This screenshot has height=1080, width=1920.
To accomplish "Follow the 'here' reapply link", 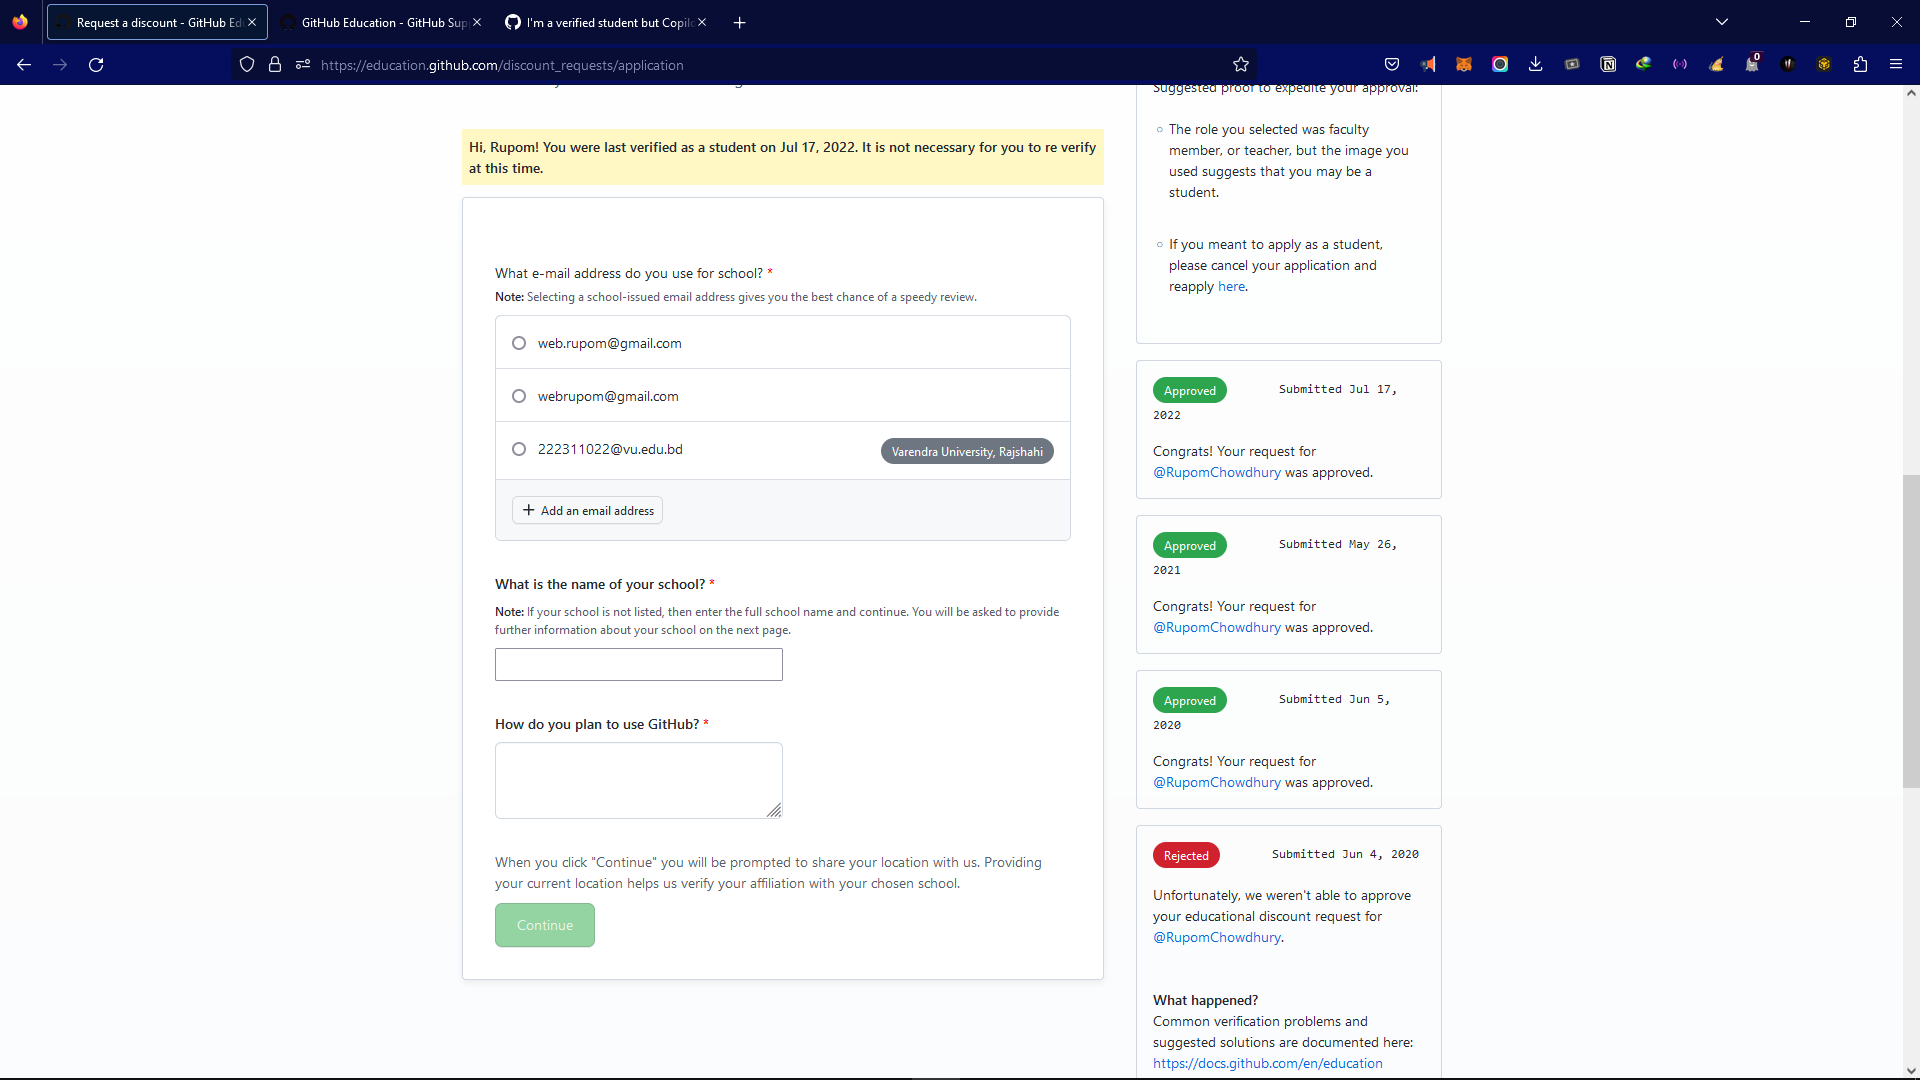I will (1231, 287).
